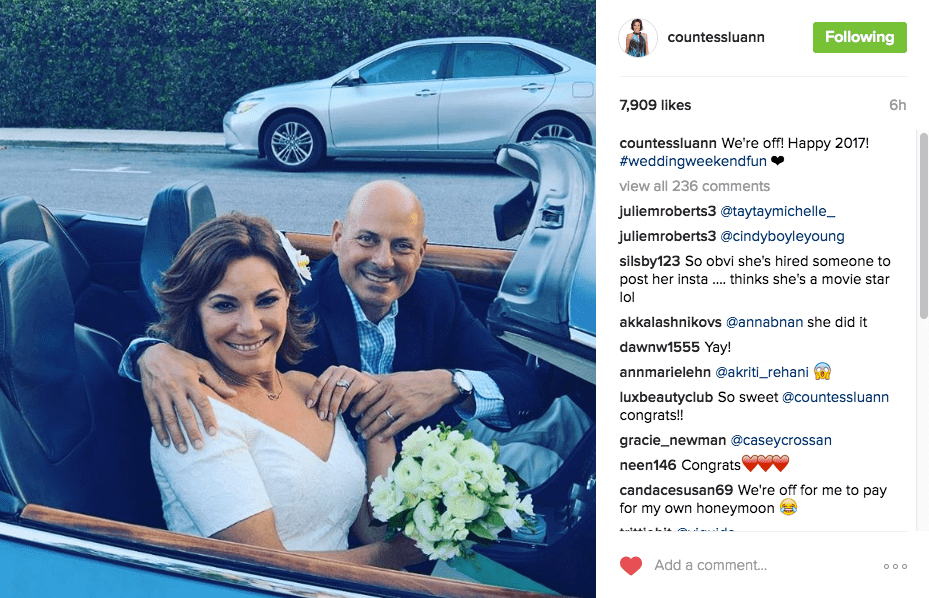Open countessluann's profile picture avatar
The image size is (929, 598).
638,37
